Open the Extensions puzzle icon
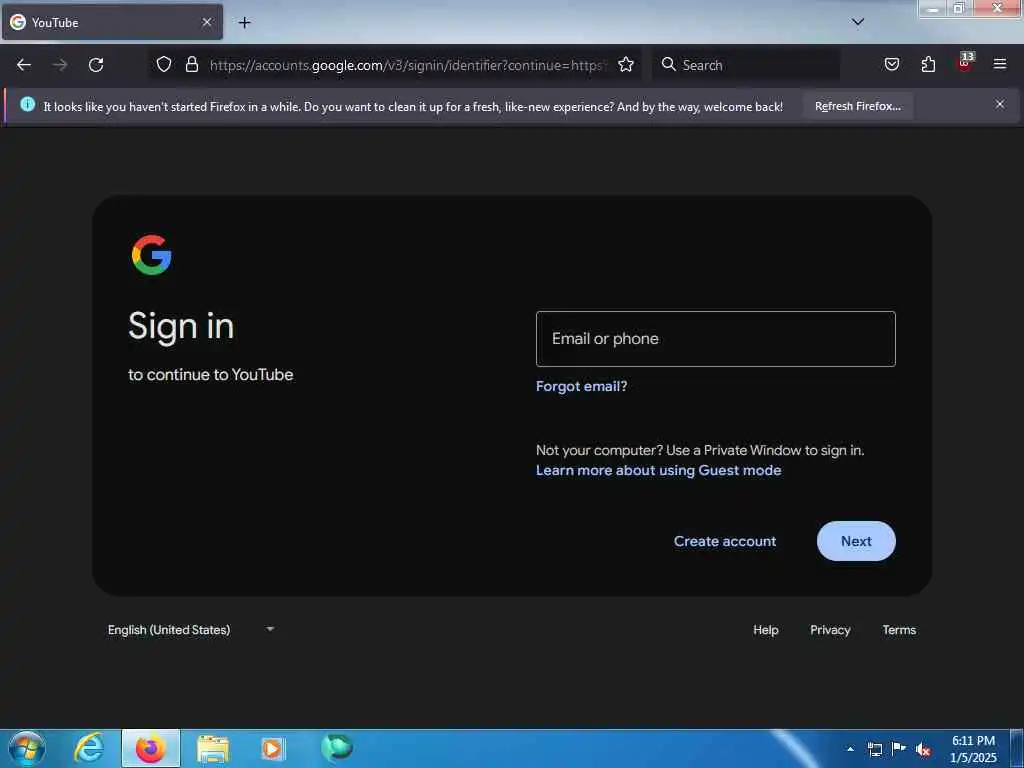Viewport: 1024px width, 768px height. tap(928, 64)
